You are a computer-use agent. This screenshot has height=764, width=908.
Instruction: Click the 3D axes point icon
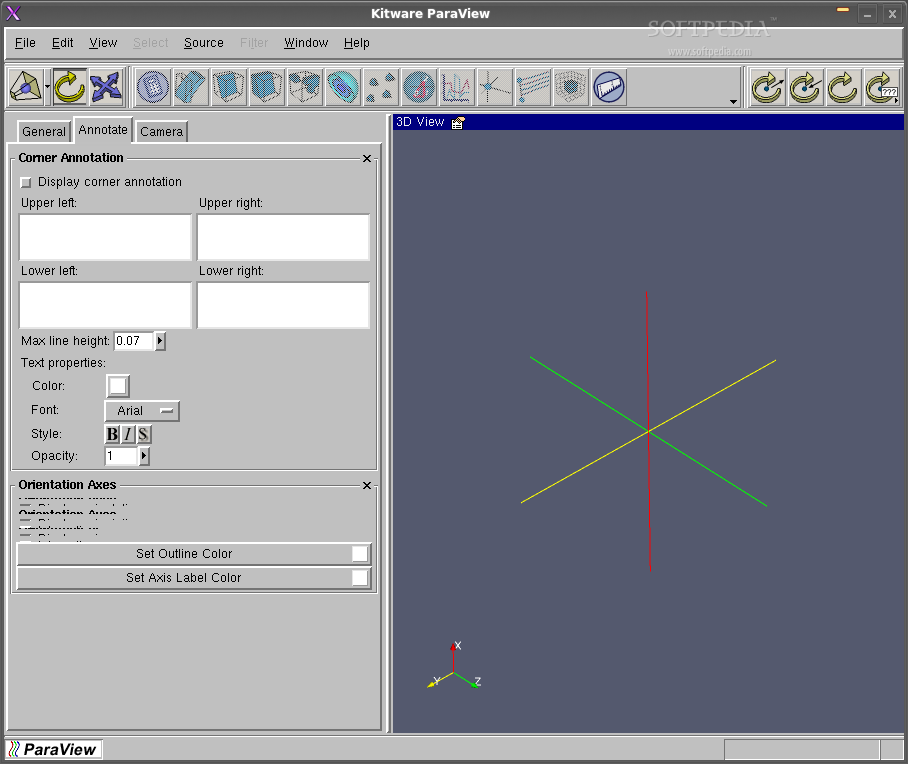(495, 87)
